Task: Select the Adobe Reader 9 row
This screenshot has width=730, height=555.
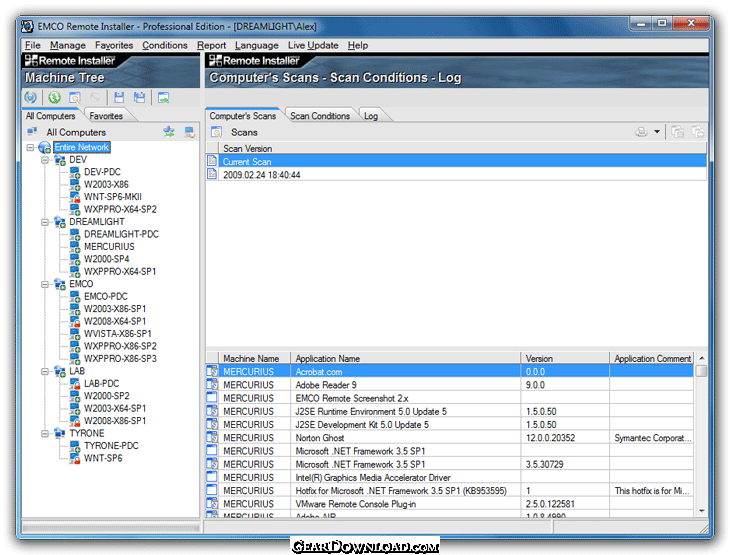Action: (450, 385)
